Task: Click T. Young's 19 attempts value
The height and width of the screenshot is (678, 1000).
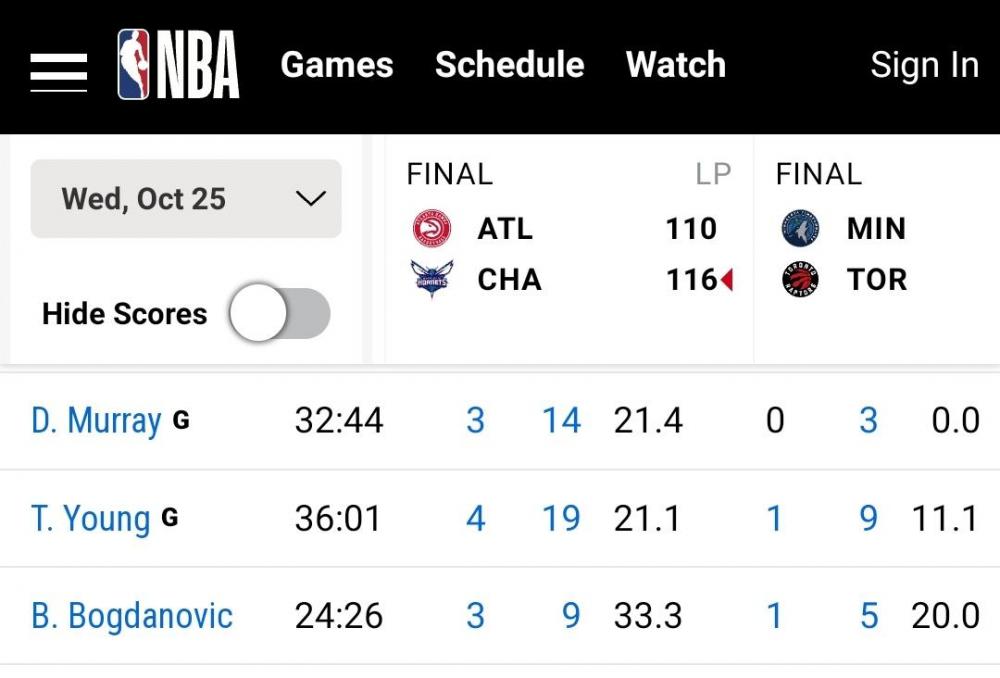Action: (561, 518)
